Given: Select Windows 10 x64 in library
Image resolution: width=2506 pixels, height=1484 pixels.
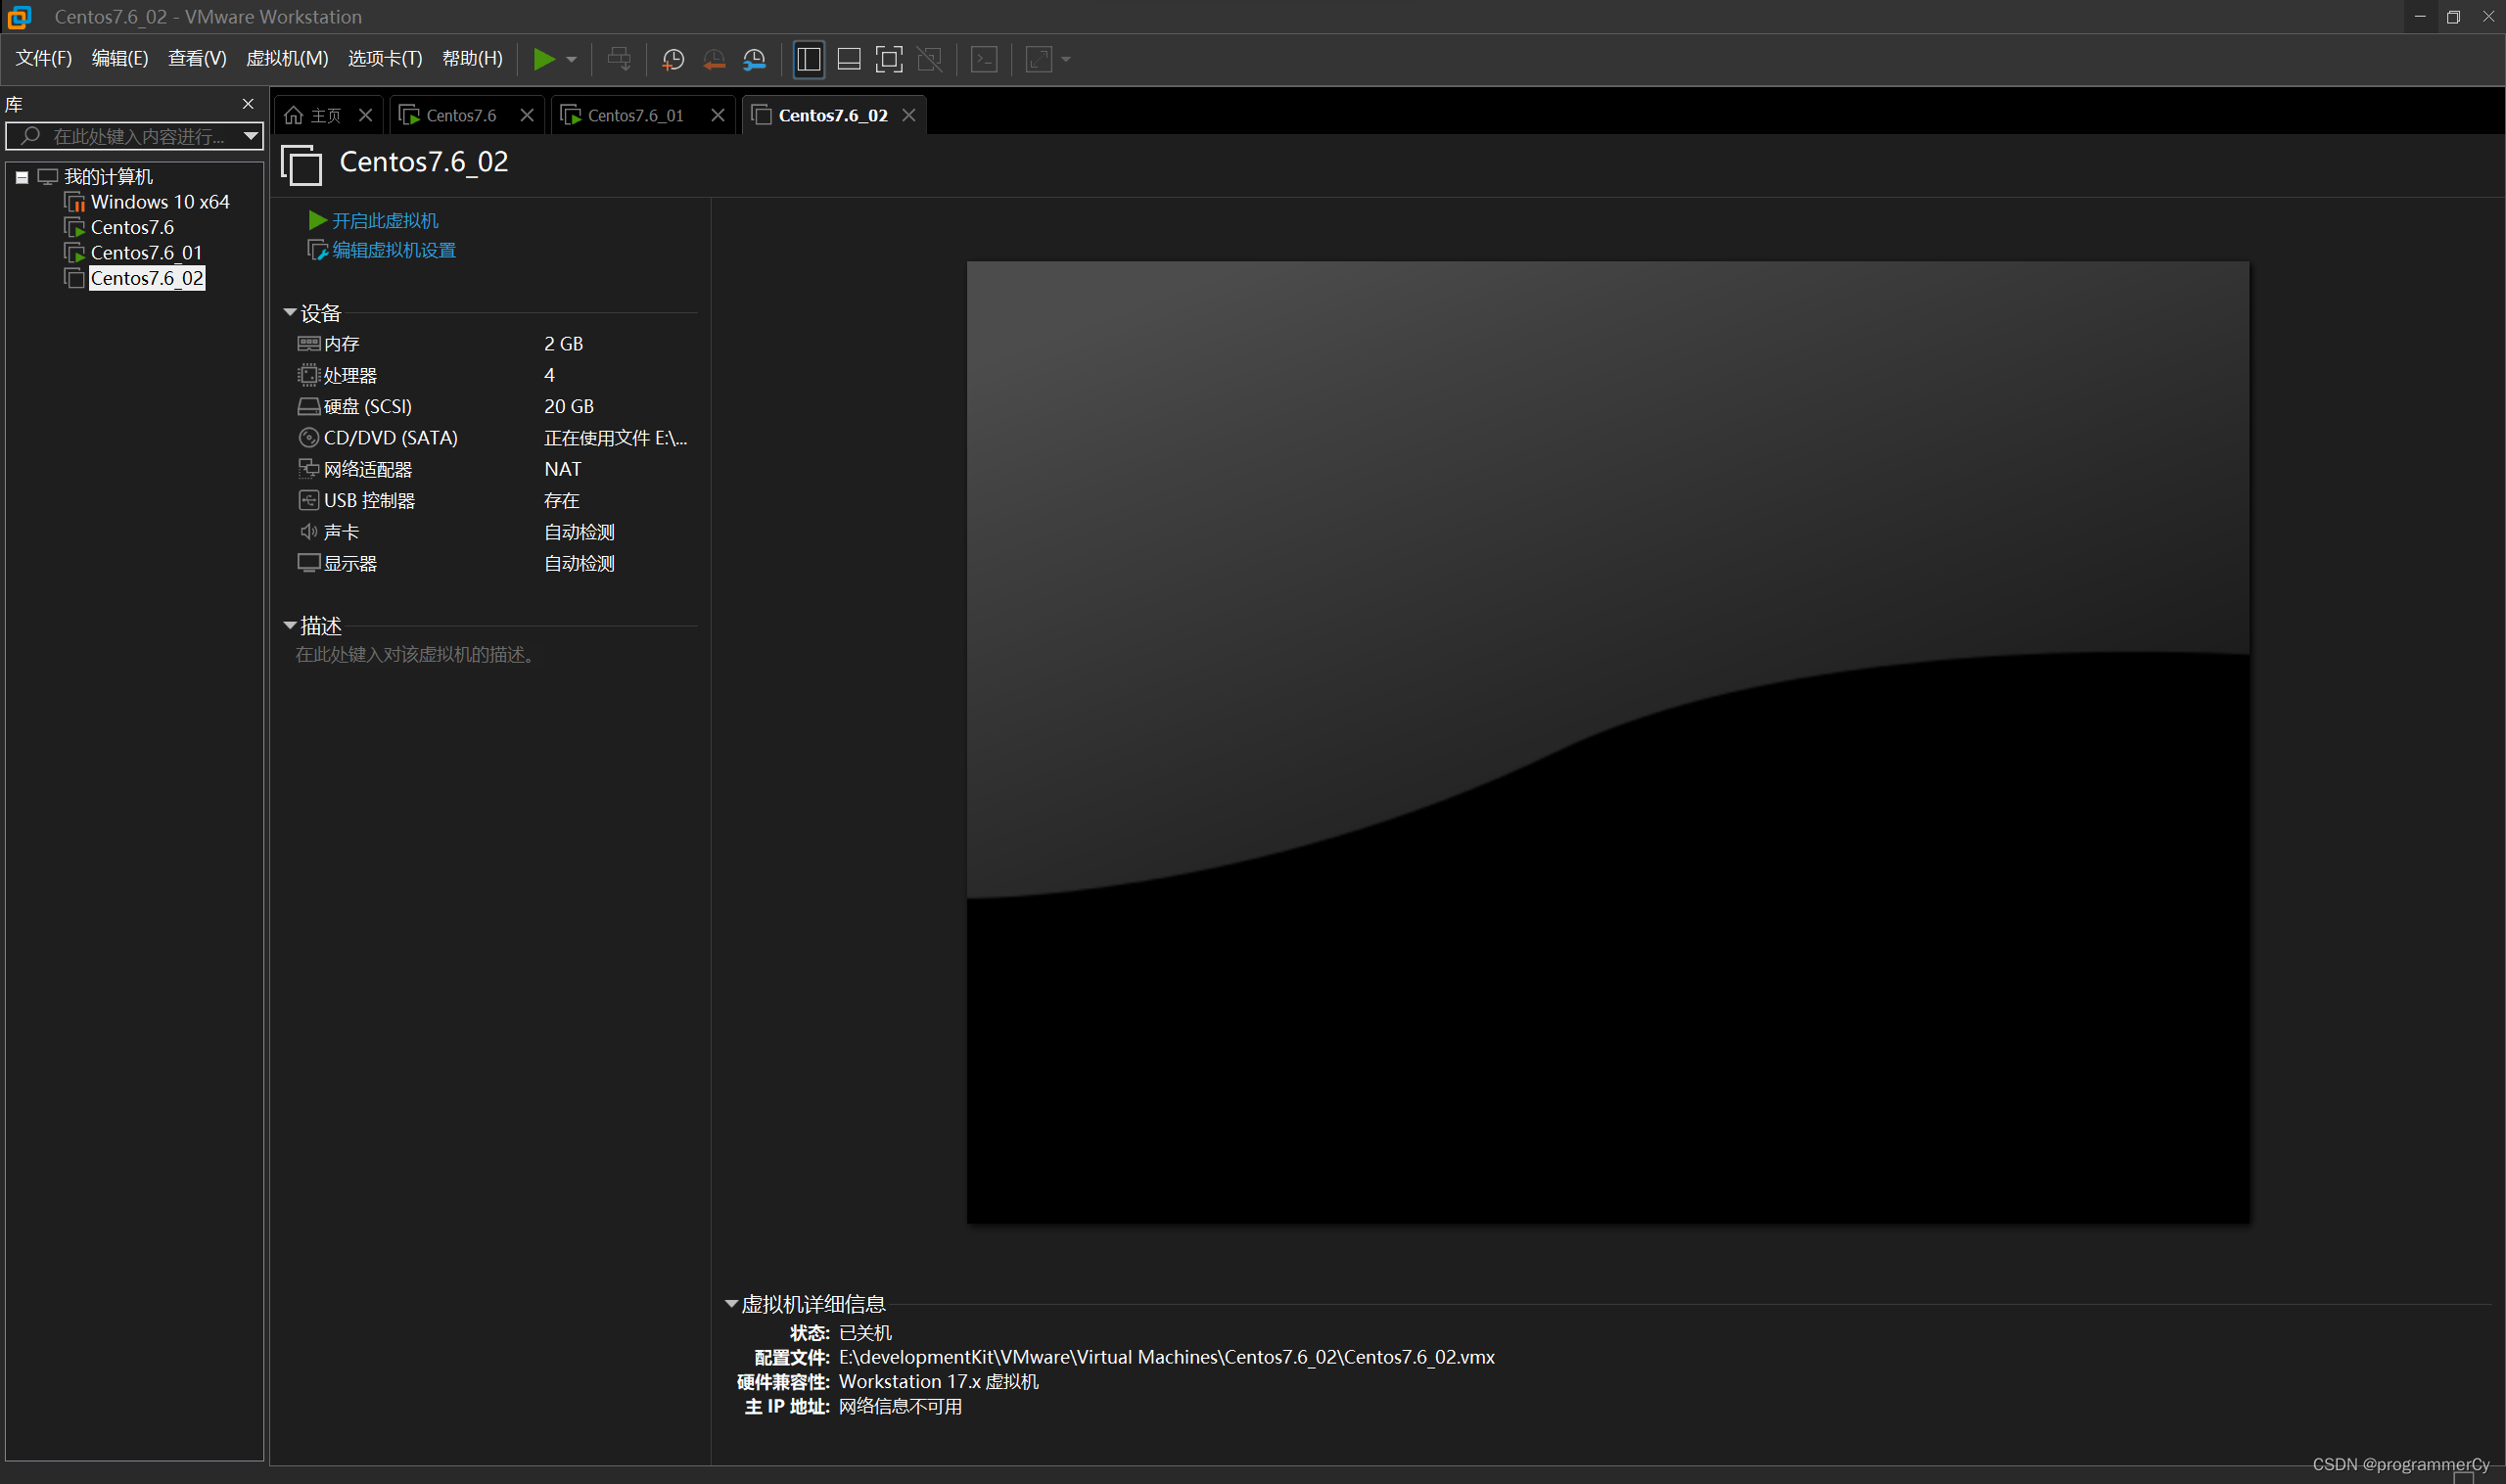Looking at the screenshot, I should click(159, 202).
